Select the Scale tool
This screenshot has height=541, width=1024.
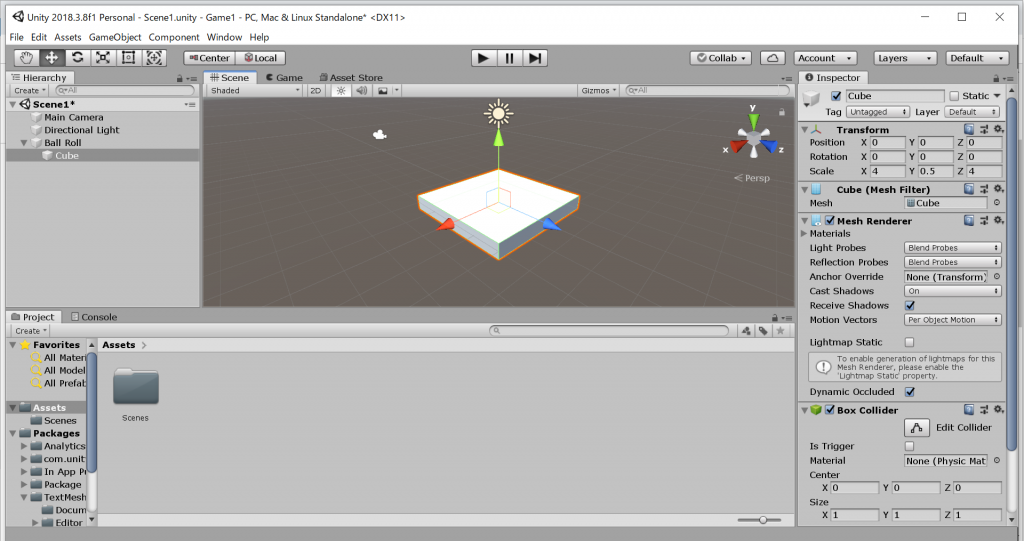(103, 57)
